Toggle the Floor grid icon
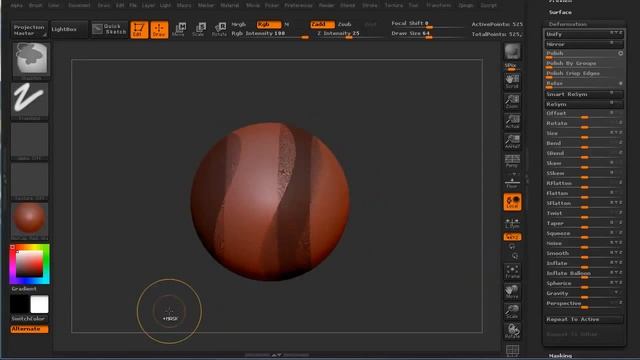Screen dimensions: 640x360 pyautogui.click(x=512, y=181)
